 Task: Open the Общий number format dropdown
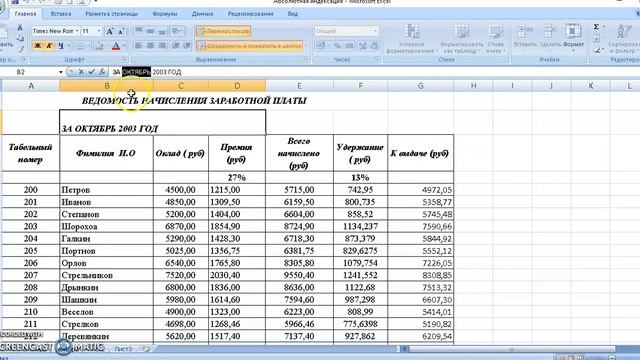375,31
